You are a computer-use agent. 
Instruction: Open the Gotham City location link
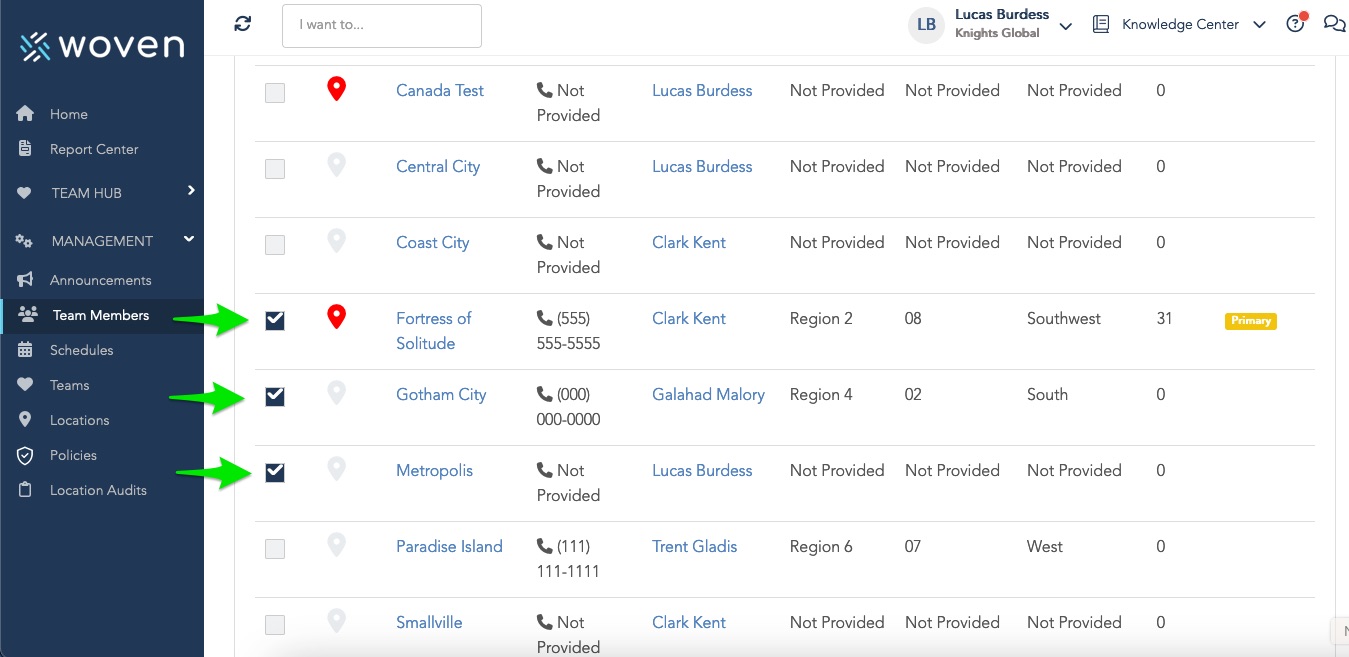[x=441, y=394]
